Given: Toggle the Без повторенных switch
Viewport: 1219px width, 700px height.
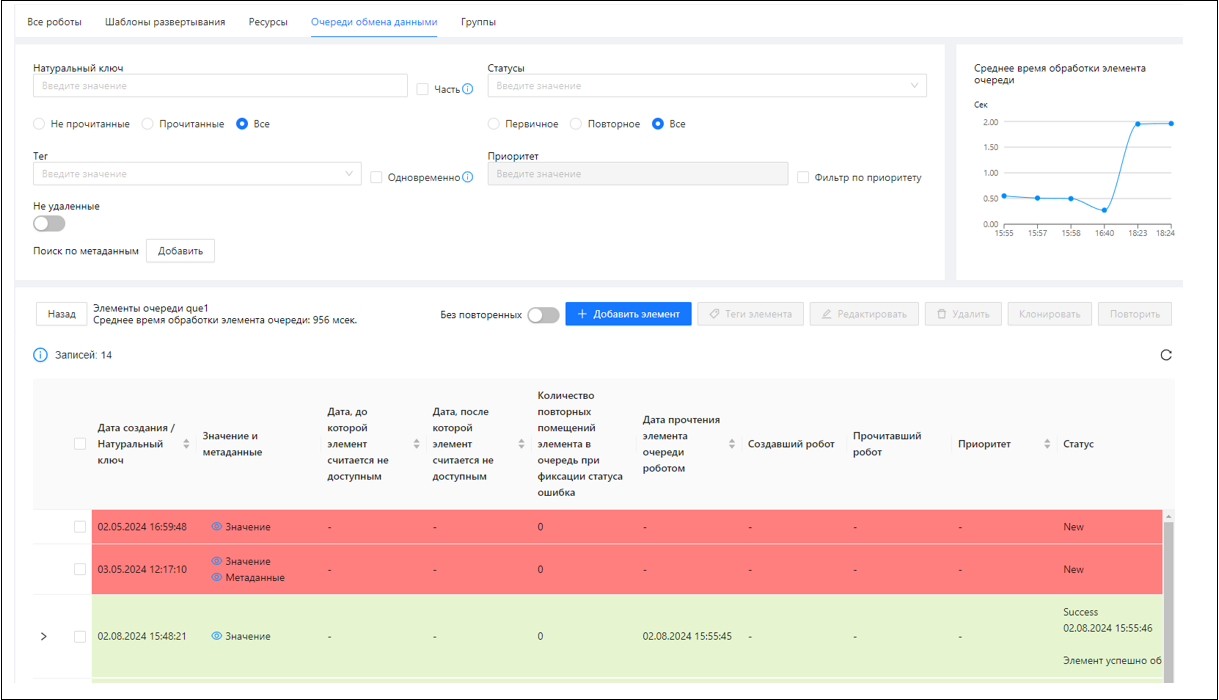Looking at the screenshot, I should click(543, 315).
